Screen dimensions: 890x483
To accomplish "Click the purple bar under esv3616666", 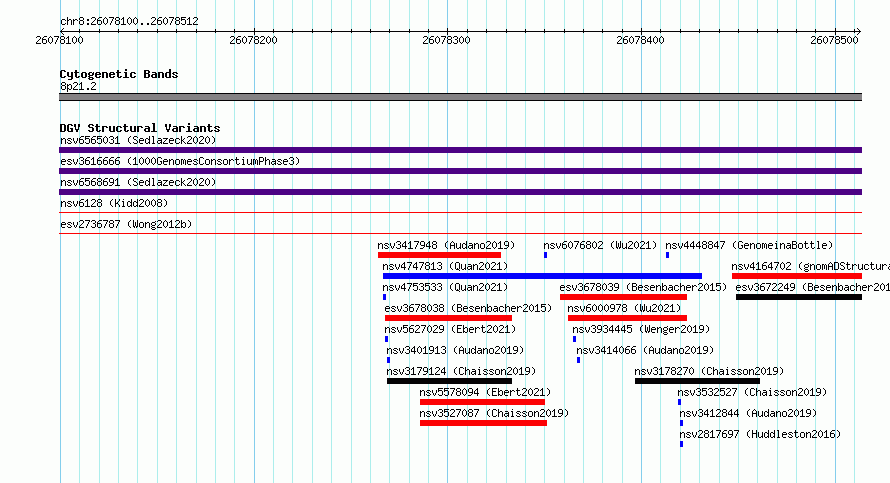I will pyautogui.click(x=460, y=171).
